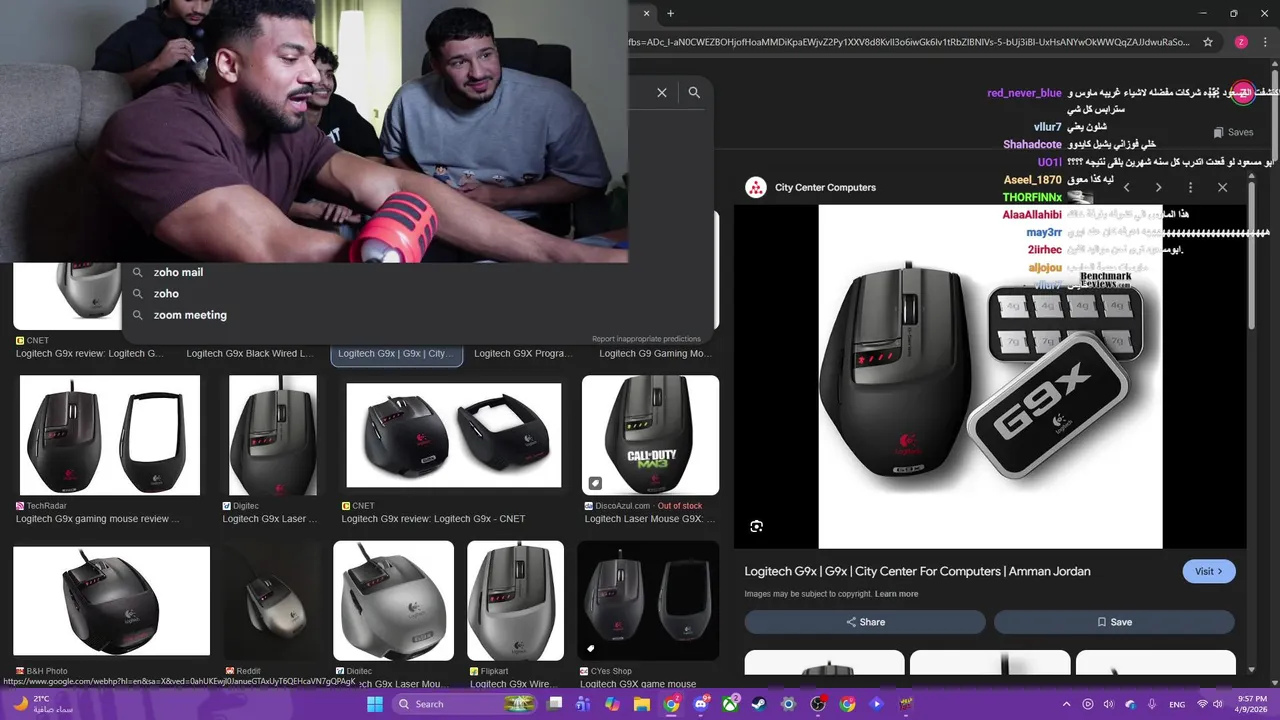Launch Microsoft Teams from the taskbar
The height and width of the screenshot is (720, 1280).
(583, 704)
